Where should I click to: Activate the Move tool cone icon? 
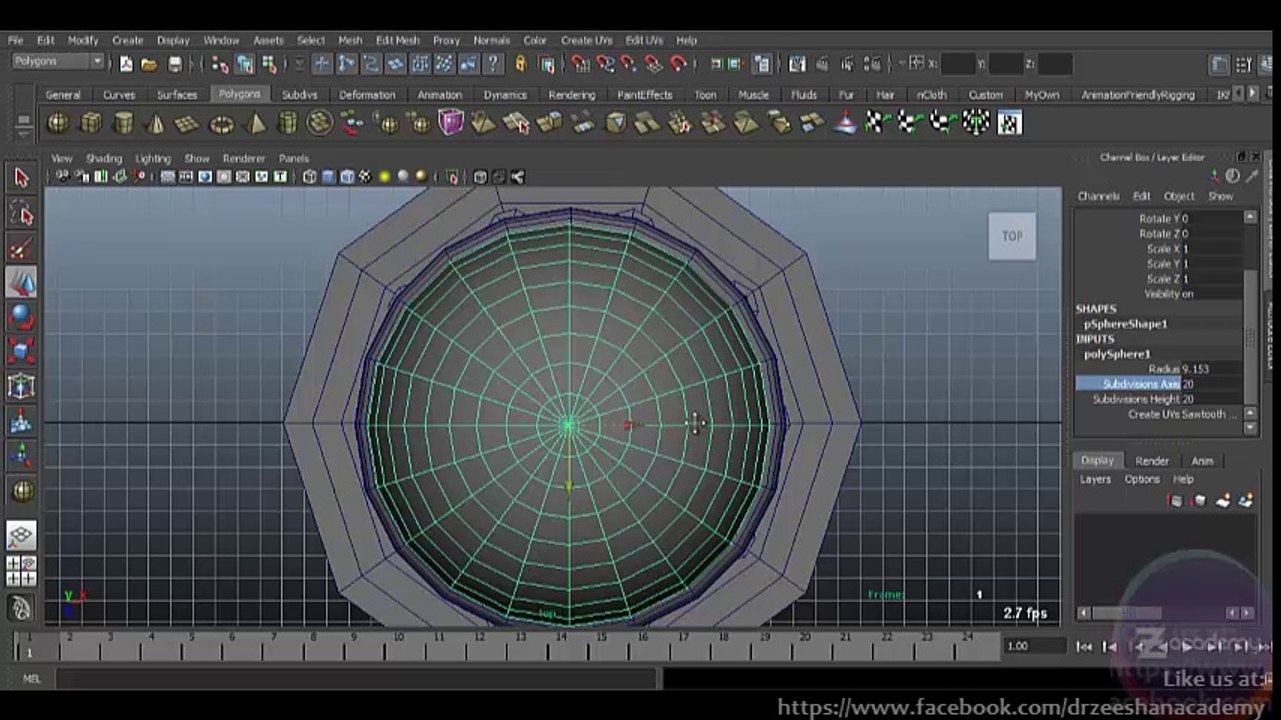[21, 283]
